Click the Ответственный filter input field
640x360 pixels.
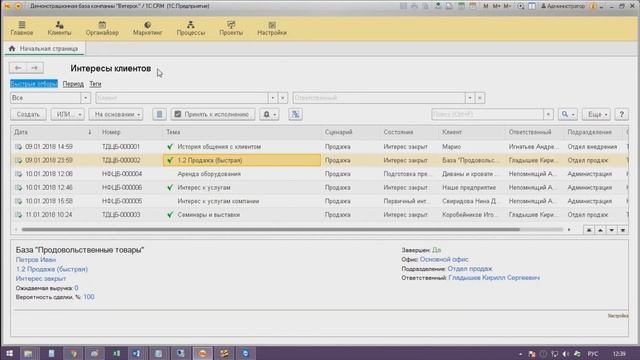point(379,98)
